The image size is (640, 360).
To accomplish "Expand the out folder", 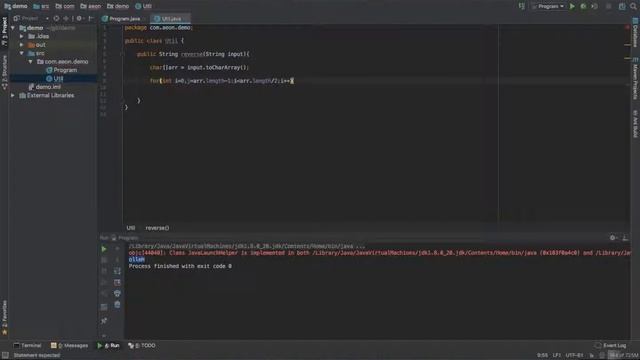I will pyautogui.click(x=22, y=45).
